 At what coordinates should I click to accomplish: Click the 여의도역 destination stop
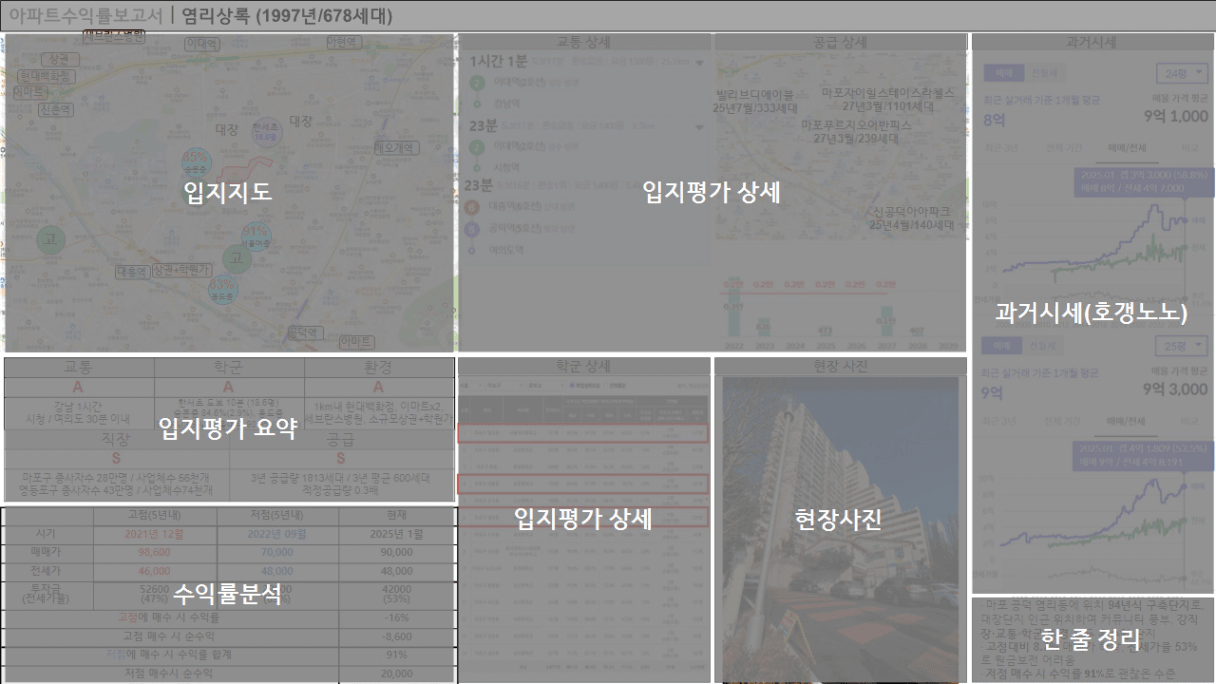pyautogui.click(x=508, y=251)
